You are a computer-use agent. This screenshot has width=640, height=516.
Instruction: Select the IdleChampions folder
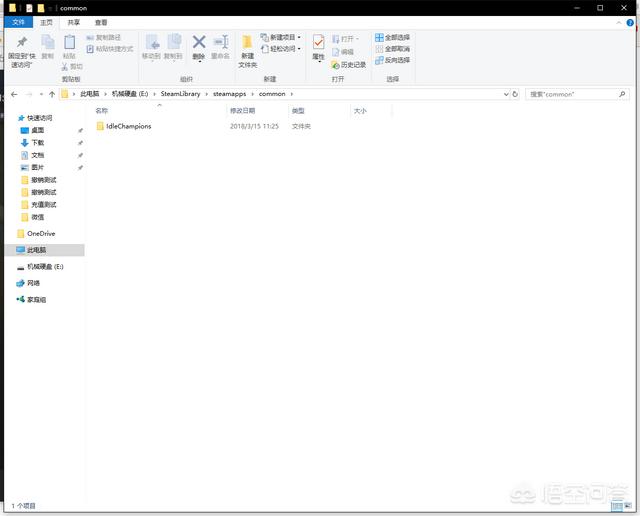click(x=128, y=126)
